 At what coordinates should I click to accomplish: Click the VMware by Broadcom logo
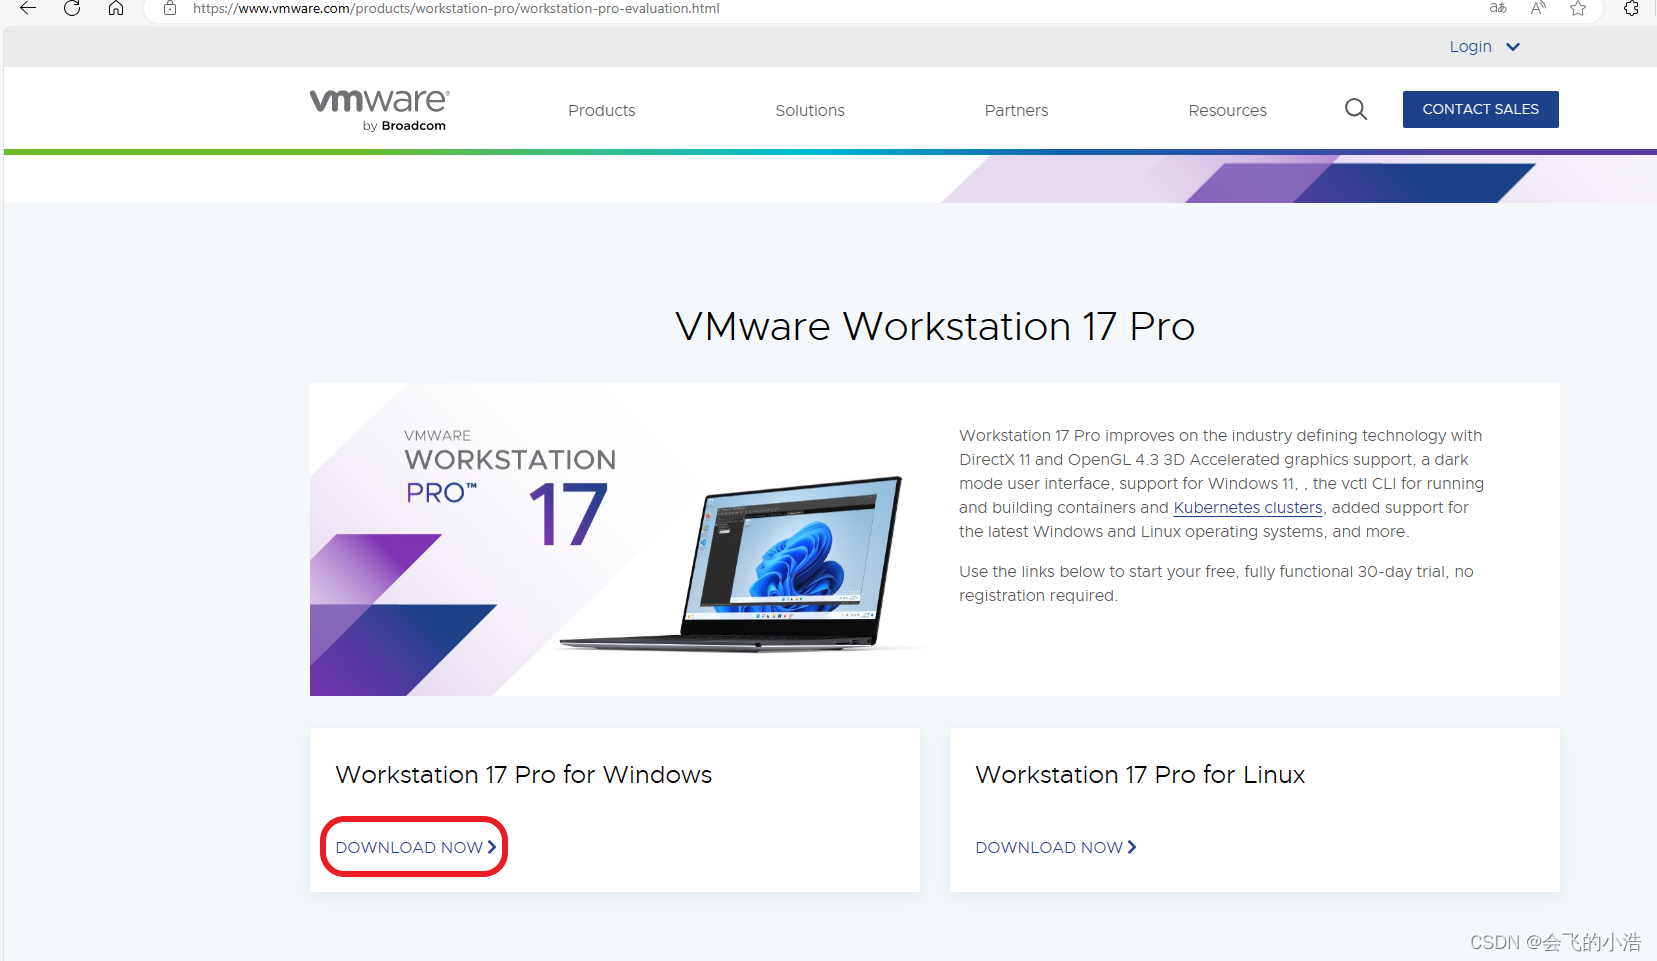click(380, 109)
